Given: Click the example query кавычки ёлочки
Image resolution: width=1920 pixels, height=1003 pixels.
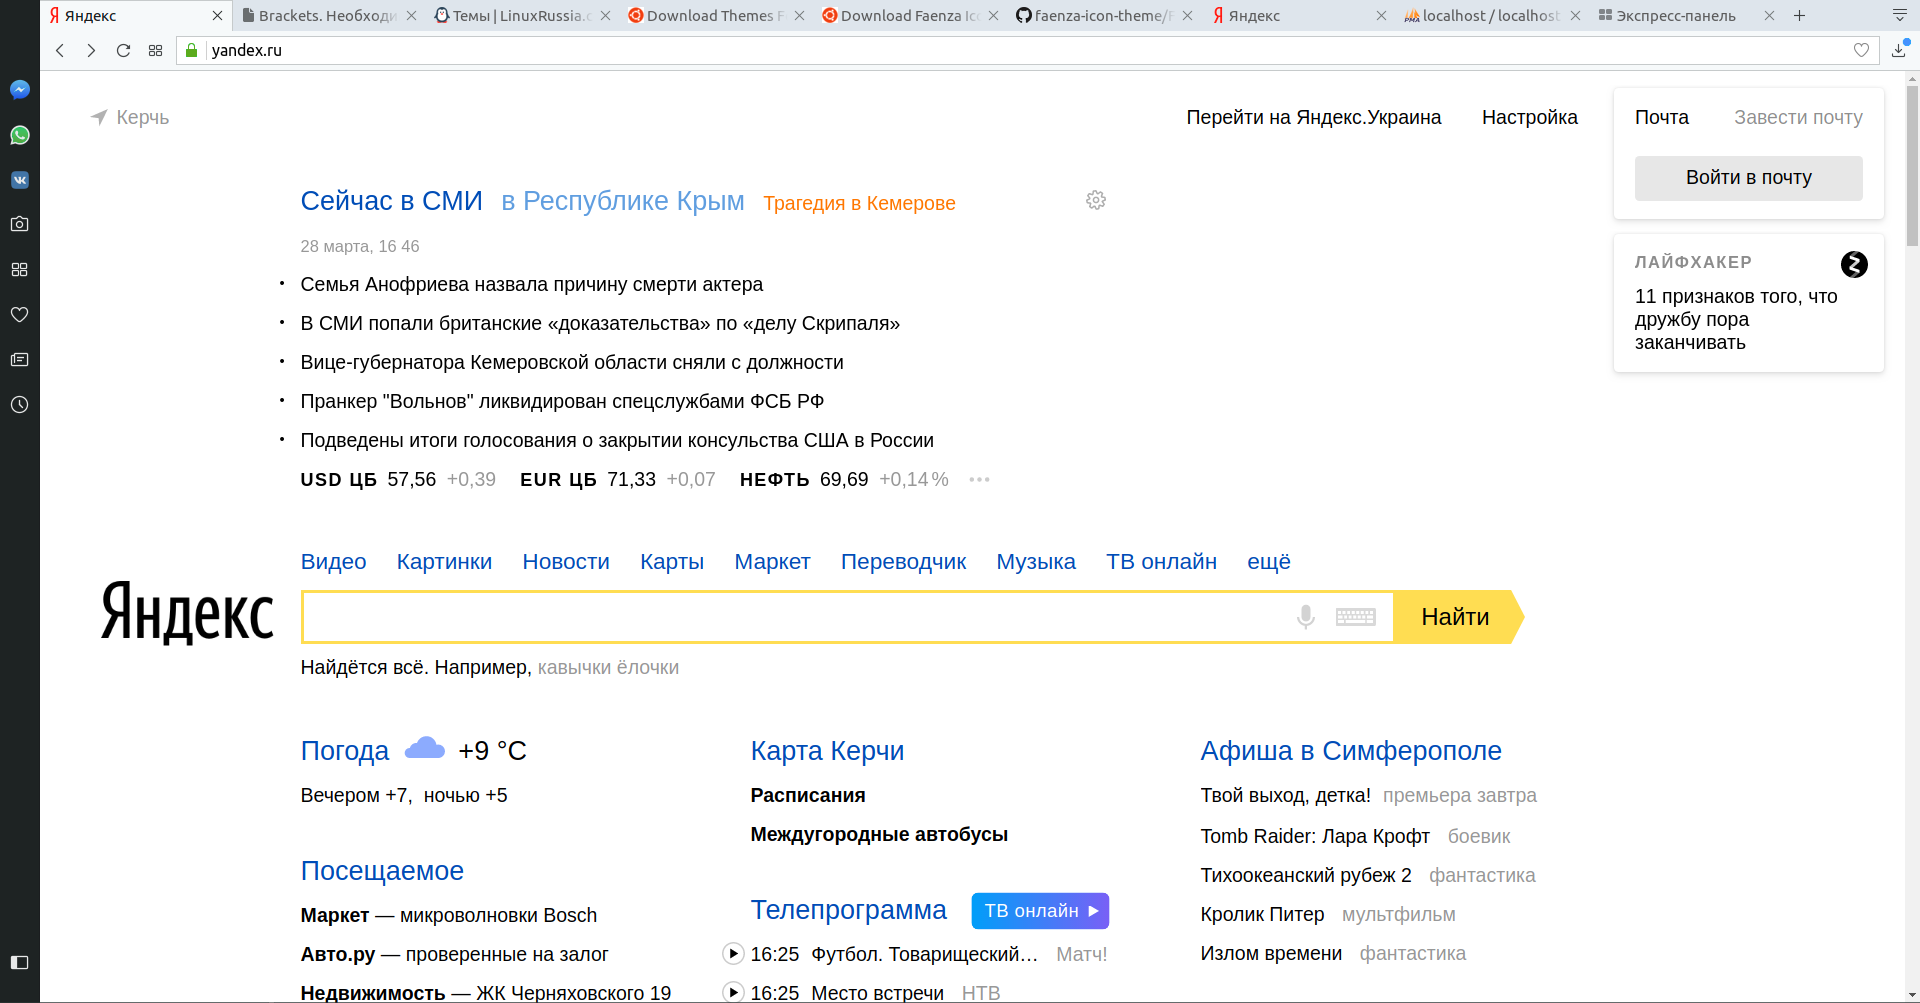Looking at the screenshot, I should (x=608, y=667).
